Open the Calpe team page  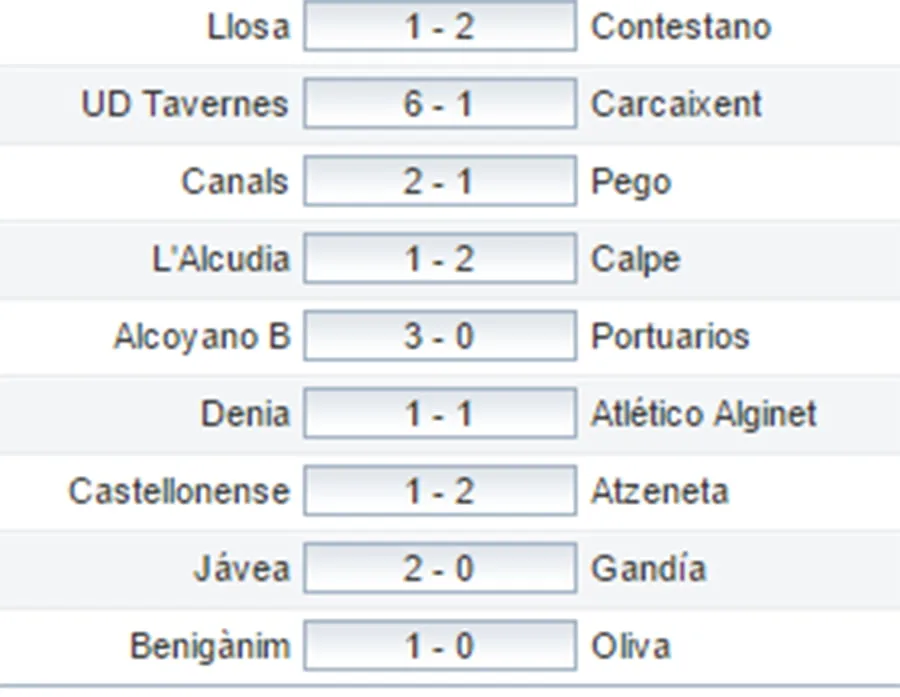click(636, 259)
